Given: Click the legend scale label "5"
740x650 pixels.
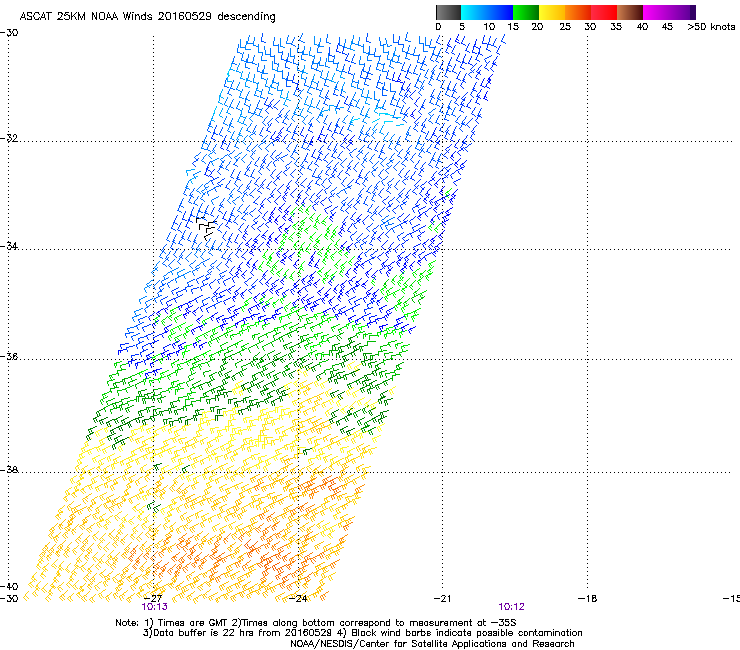Looking at the screenshot, I should 462,27.
